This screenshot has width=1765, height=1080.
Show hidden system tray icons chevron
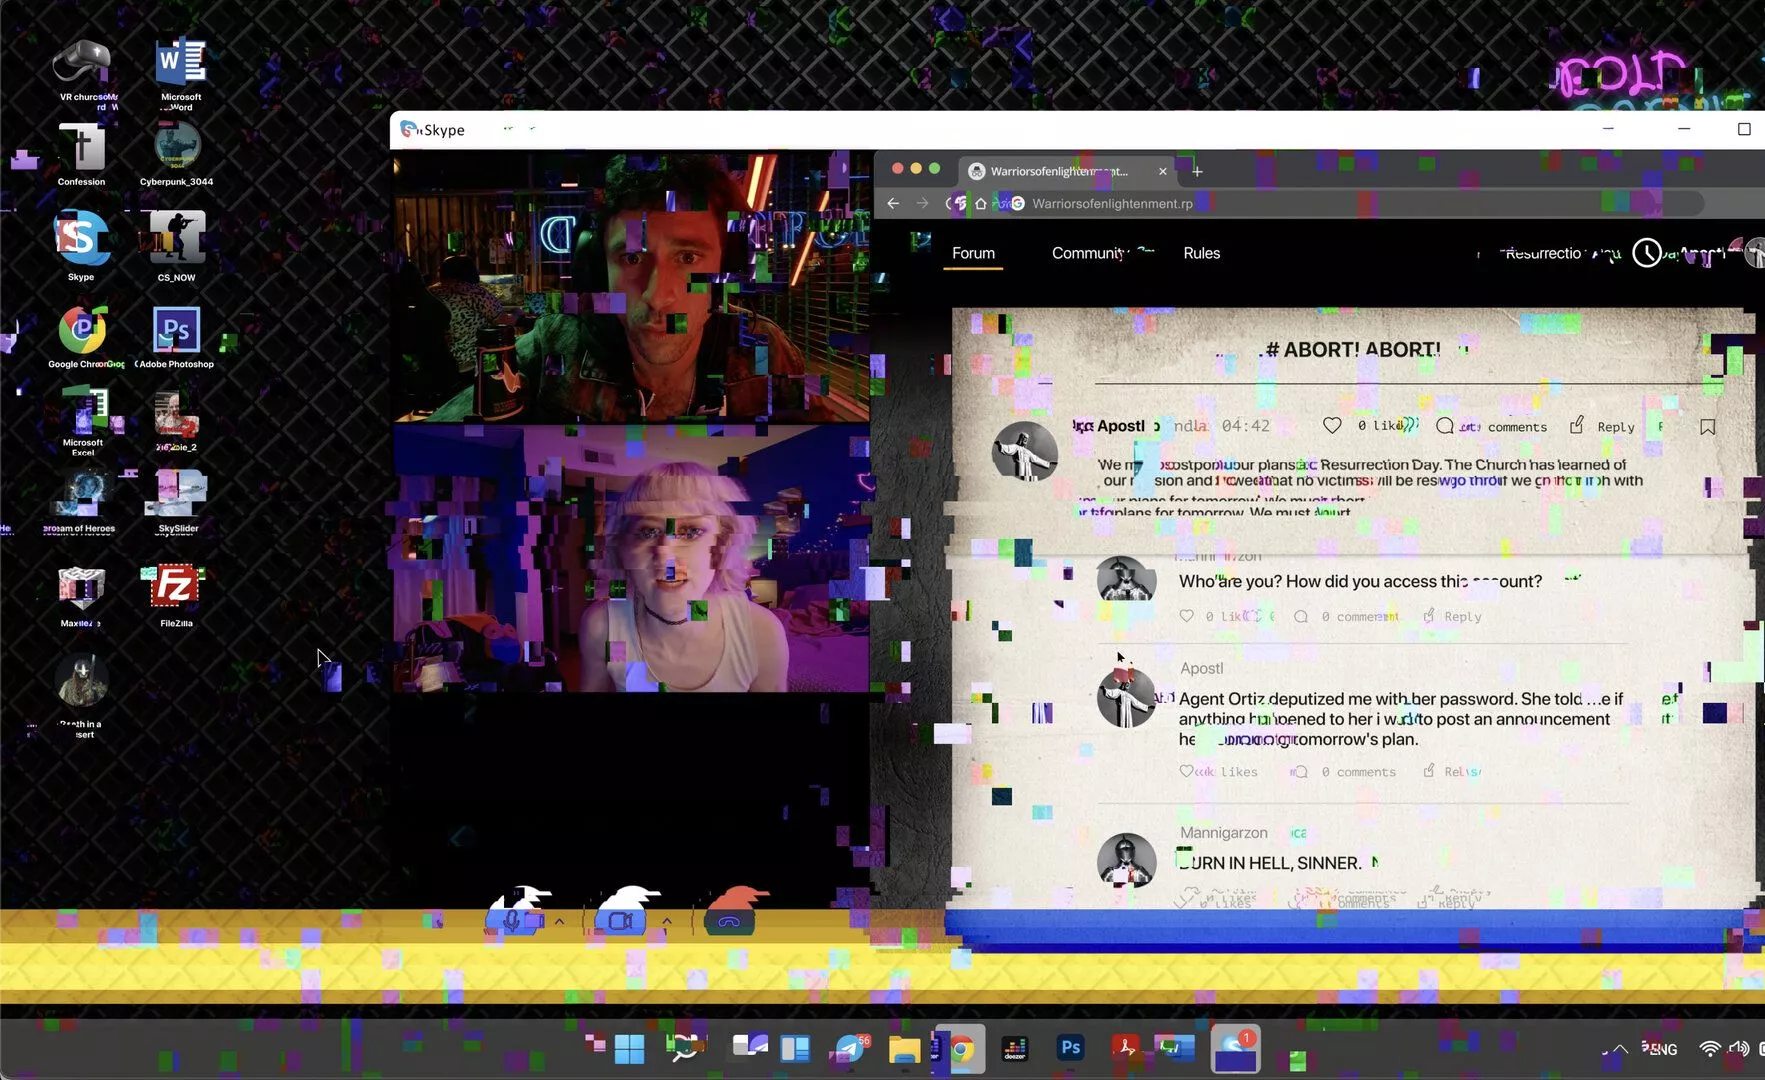pyautogui.click(x=1620, y=1049)
